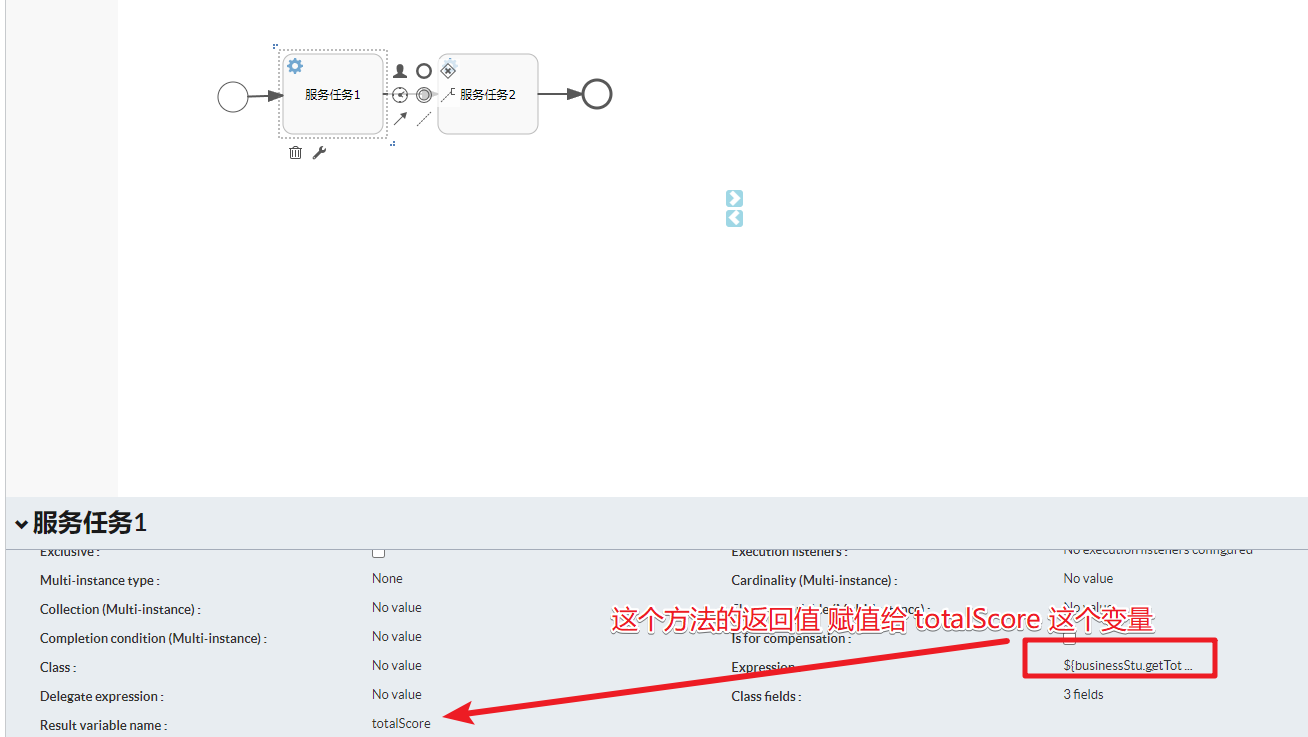Click the Multi-instance type label
Viewport: 1308px width, 737px height.
pyautogui.click(x=100, y=581)
